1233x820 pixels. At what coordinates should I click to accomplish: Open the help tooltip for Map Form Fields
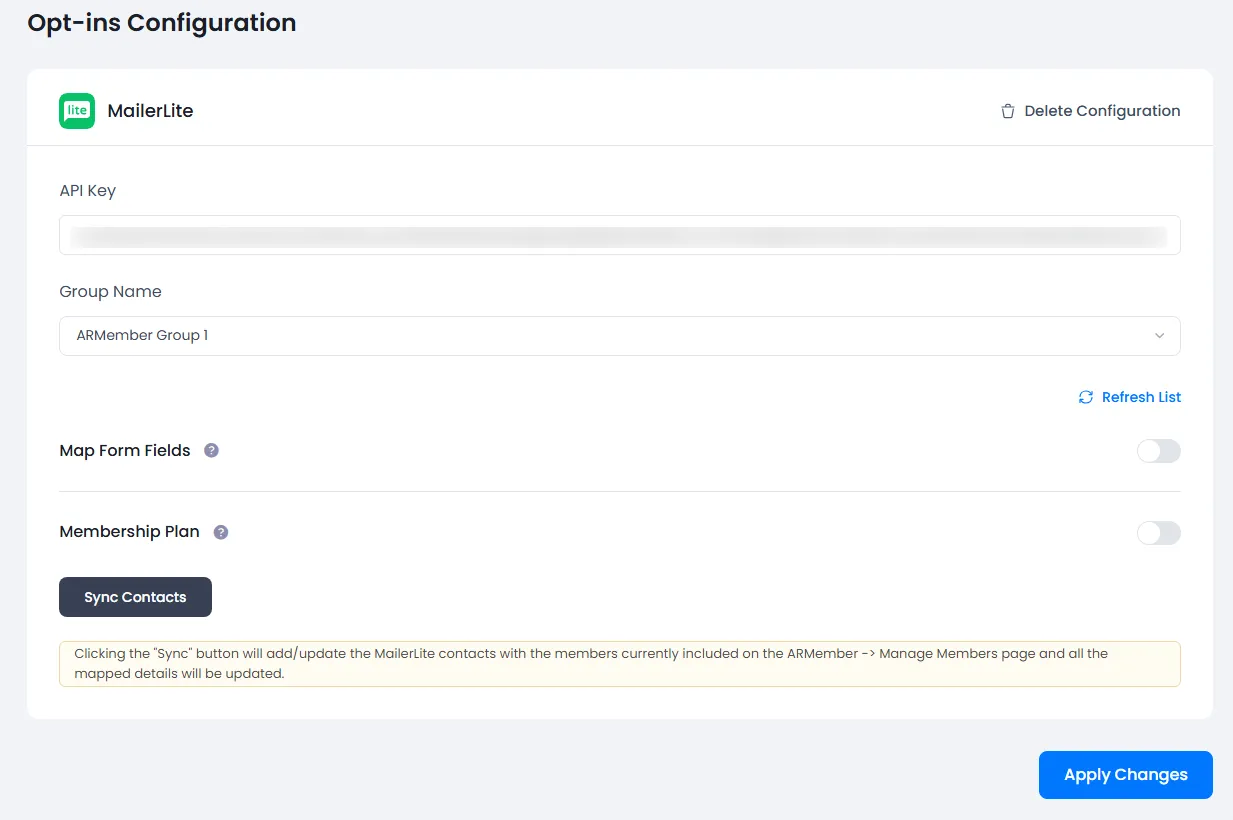coord(211,450)
